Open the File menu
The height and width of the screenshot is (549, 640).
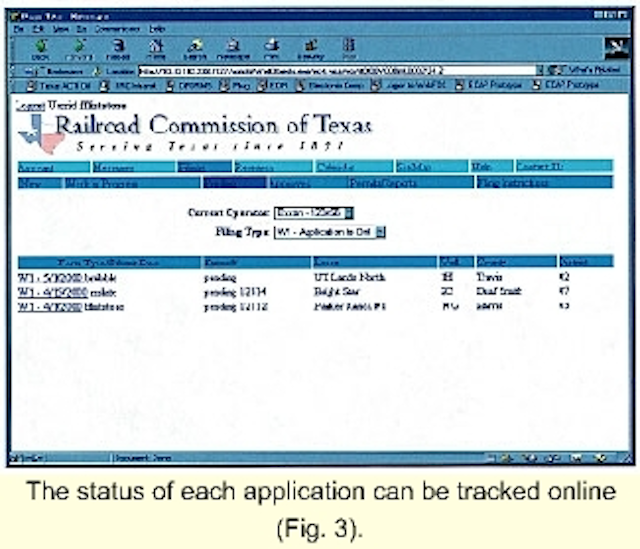[19, 29]
